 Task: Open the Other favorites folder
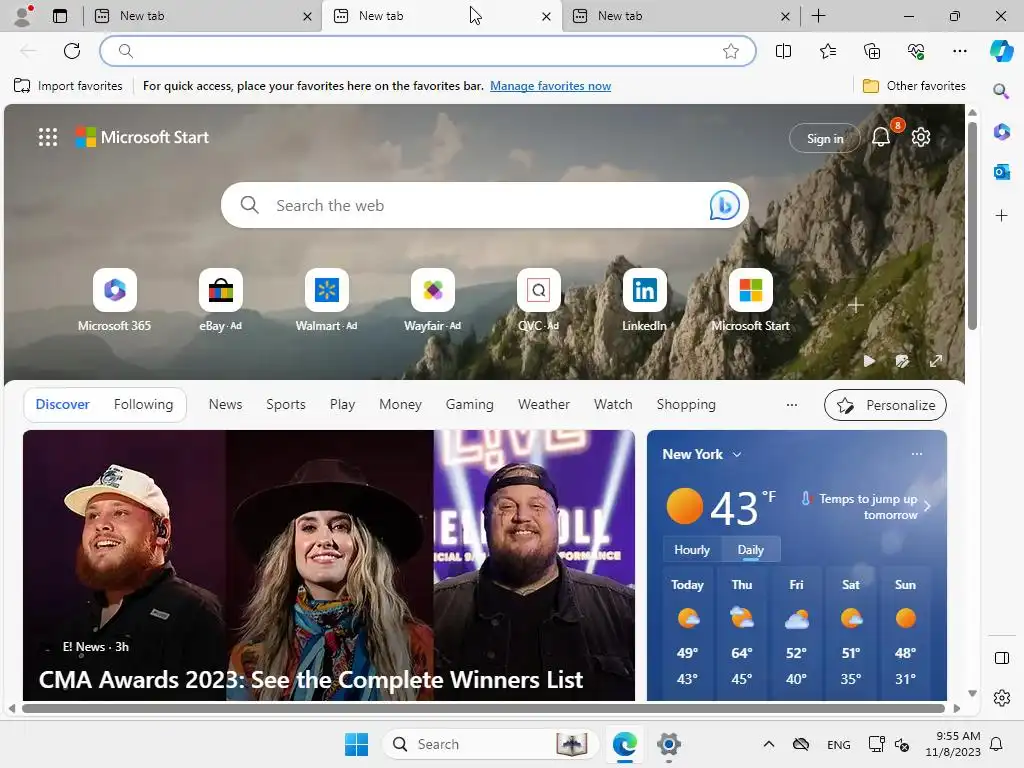click(x=914, y=86)
